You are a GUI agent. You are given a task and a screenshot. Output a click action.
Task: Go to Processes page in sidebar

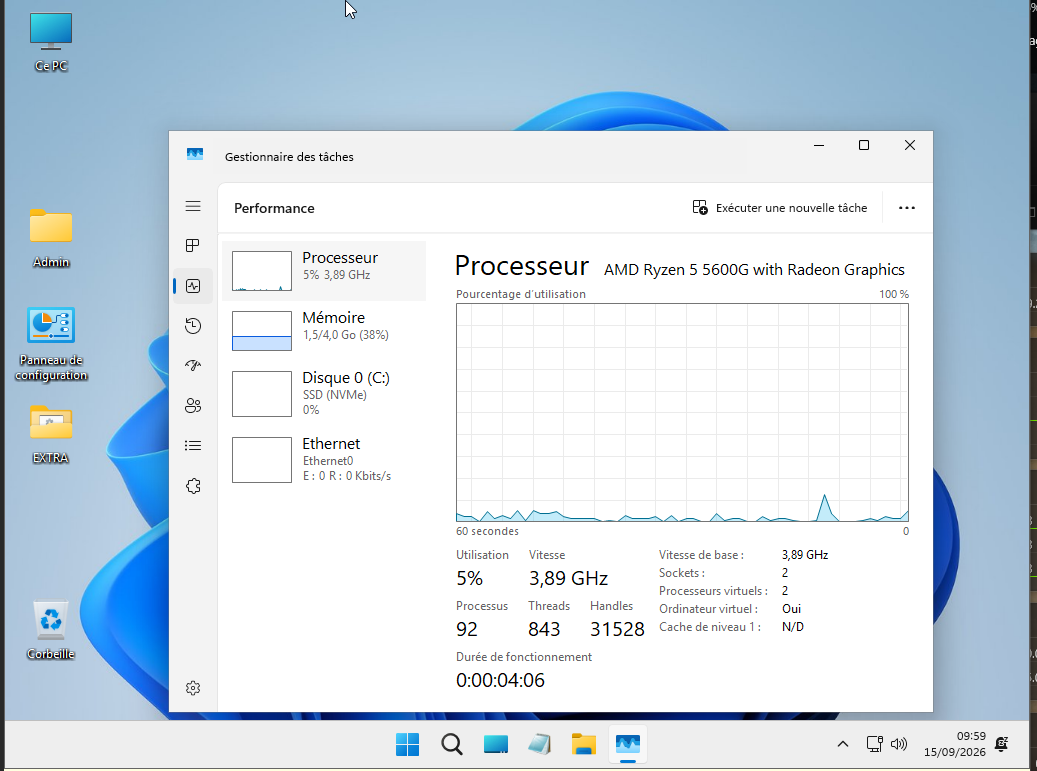pyautogui.click(x=193, y=246)
